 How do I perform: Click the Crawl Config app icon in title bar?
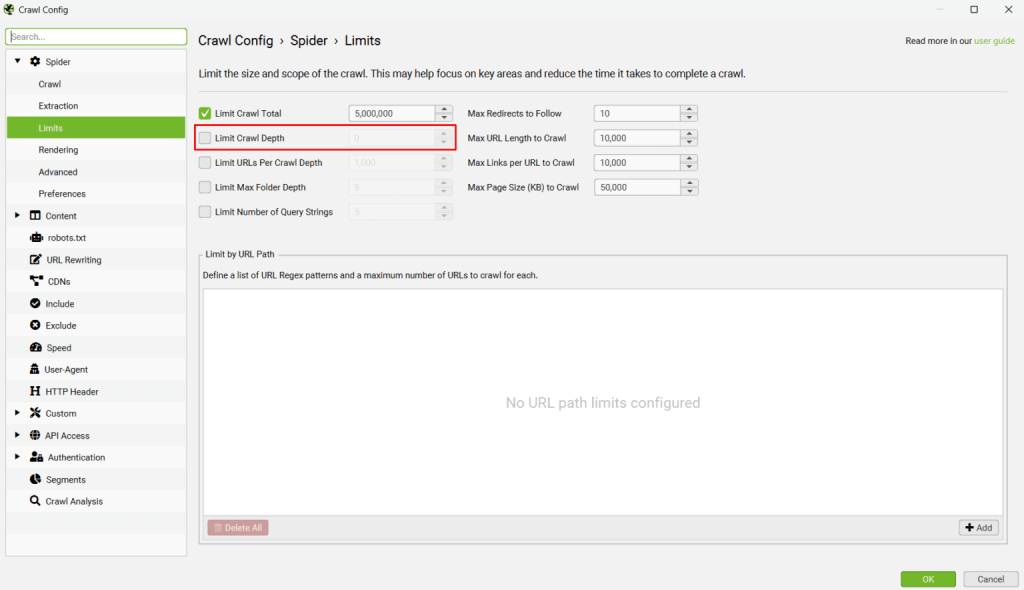point(8,9)
